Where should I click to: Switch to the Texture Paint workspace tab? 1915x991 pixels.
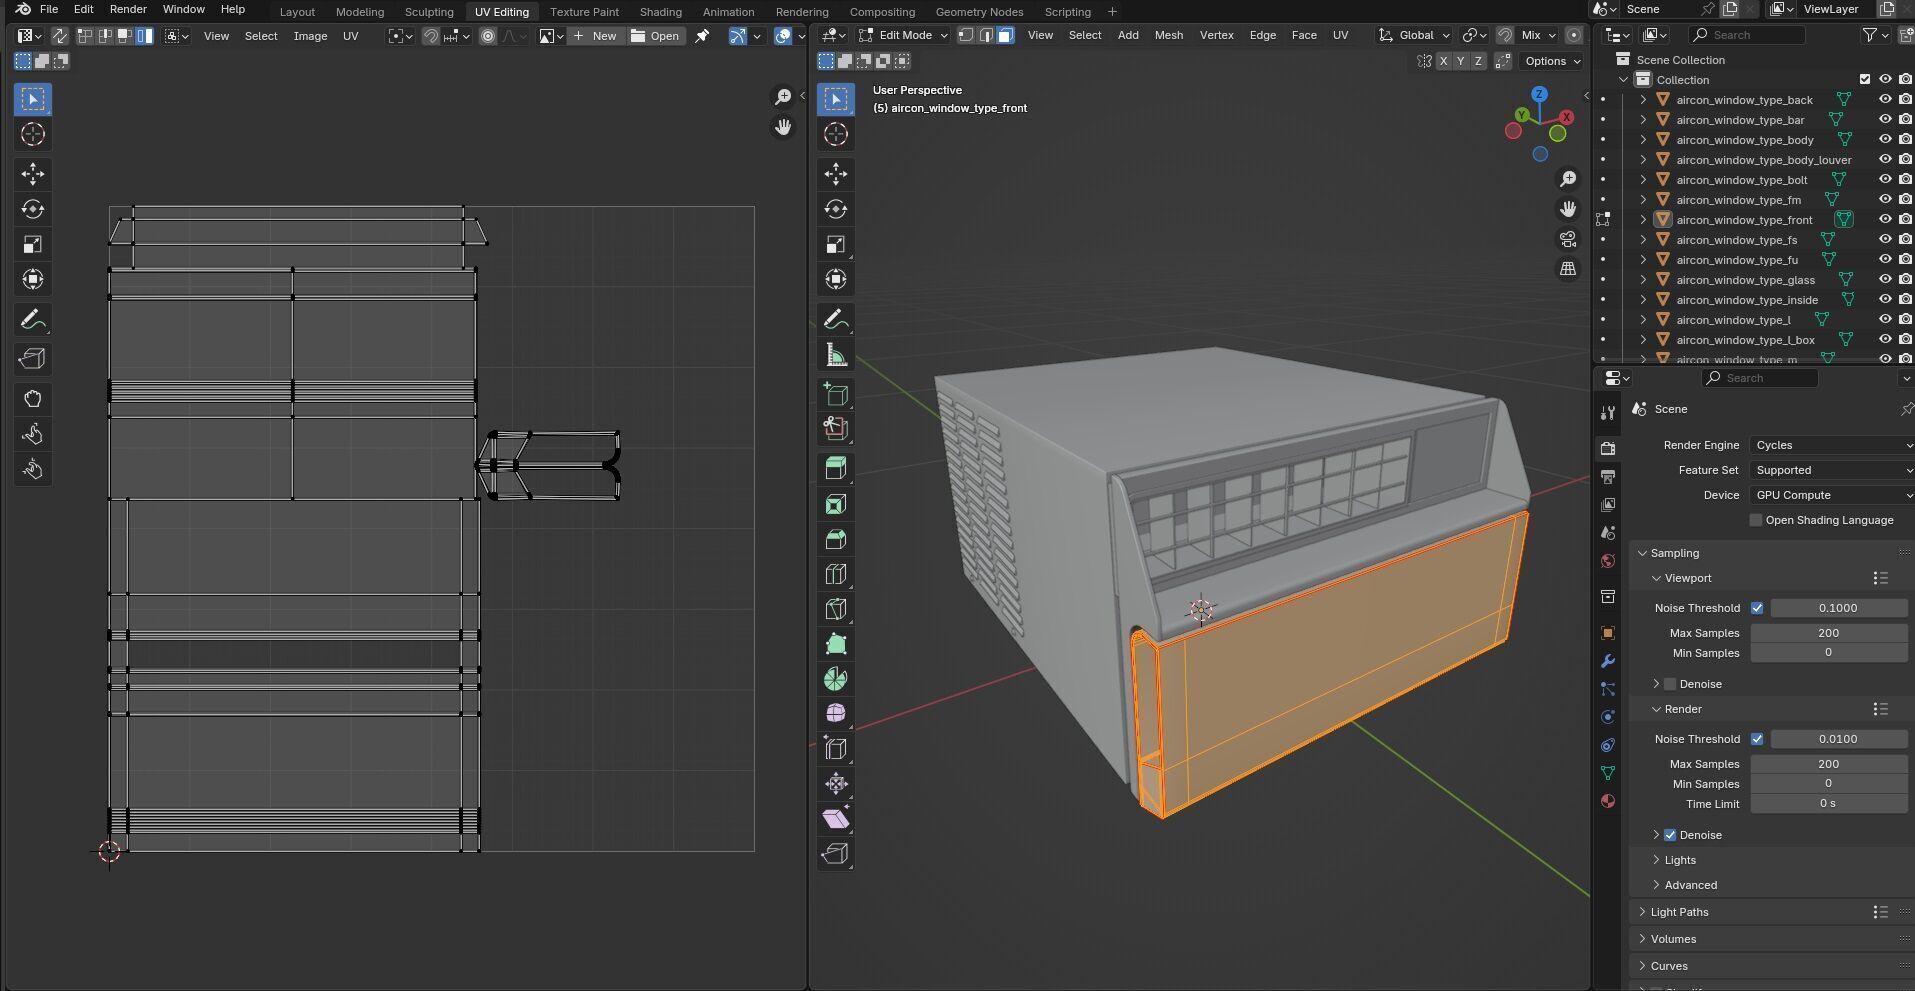[584, 12]
